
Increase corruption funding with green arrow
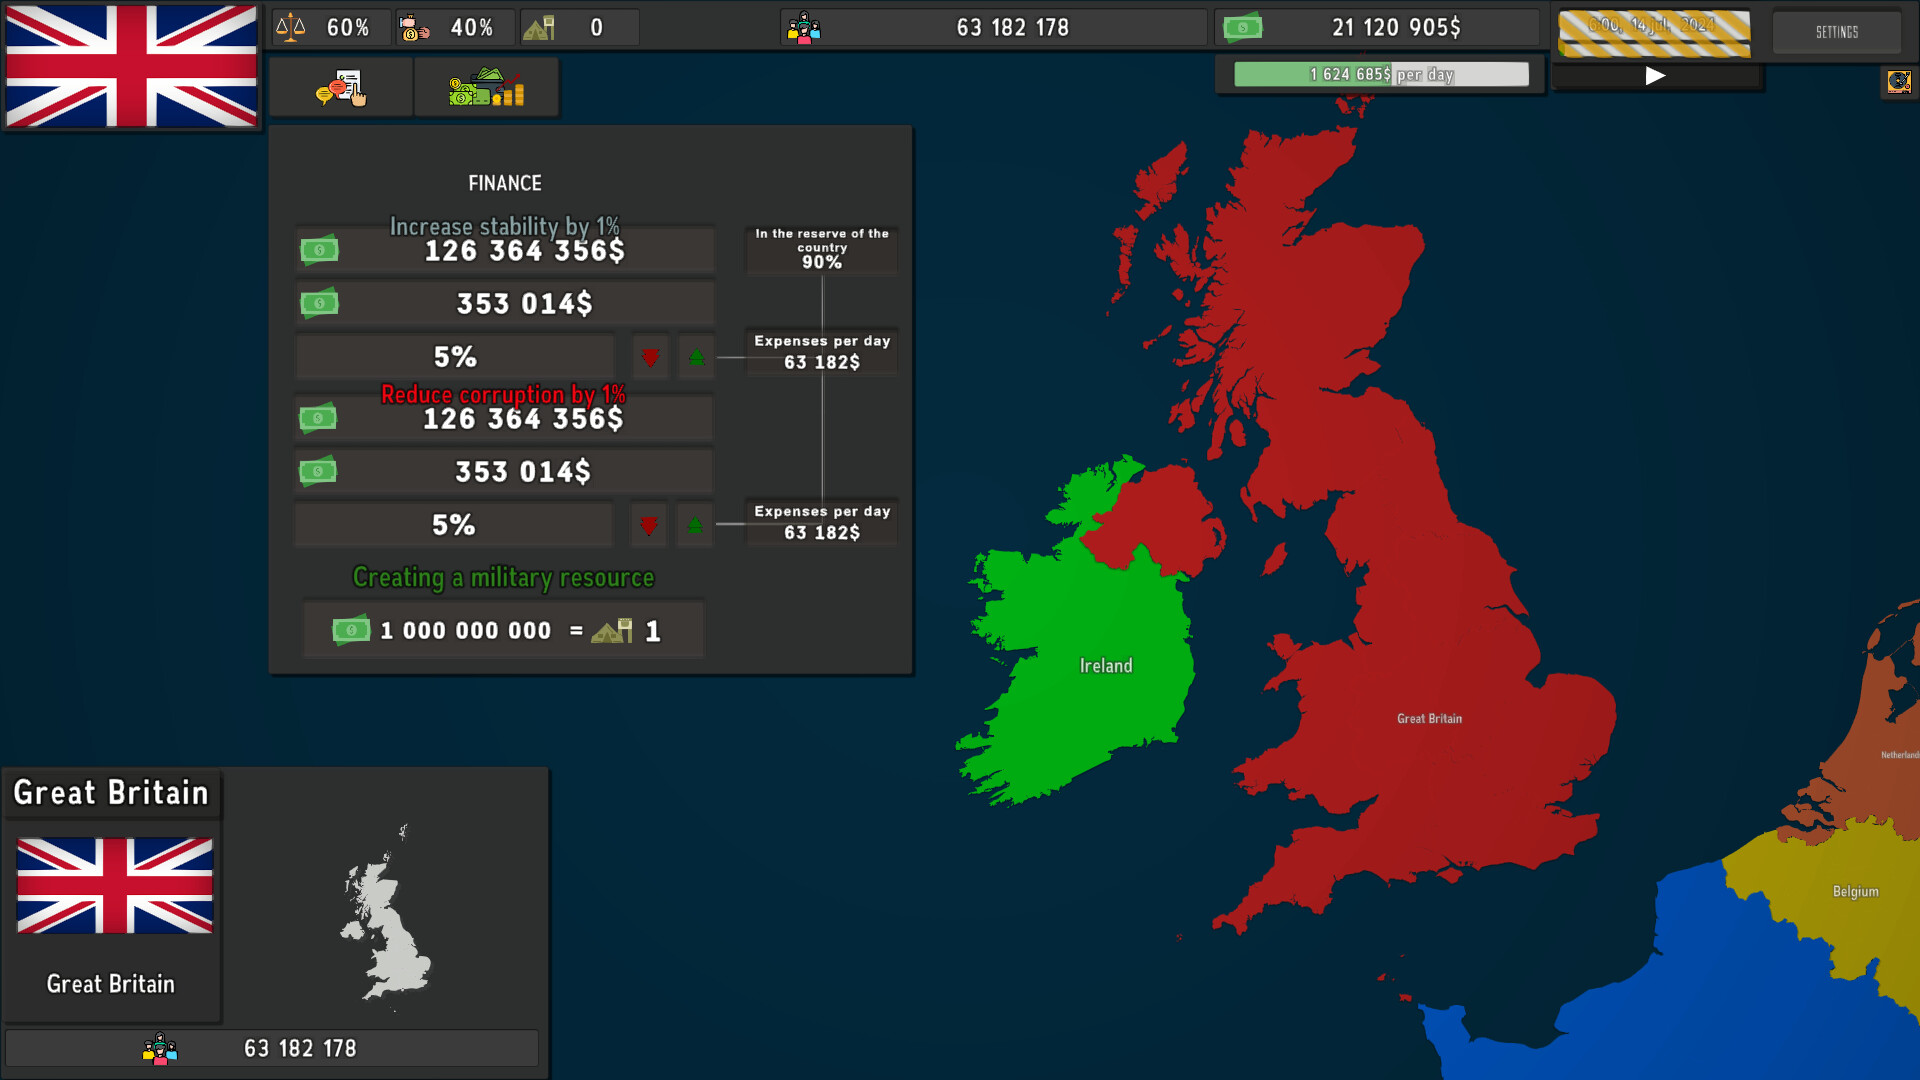click(x=694, y=525)
